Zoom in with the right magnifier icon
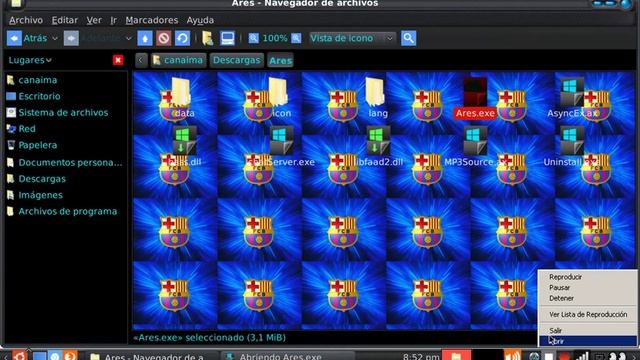Viewport: 640px width, 360px height. click(296, 38)
